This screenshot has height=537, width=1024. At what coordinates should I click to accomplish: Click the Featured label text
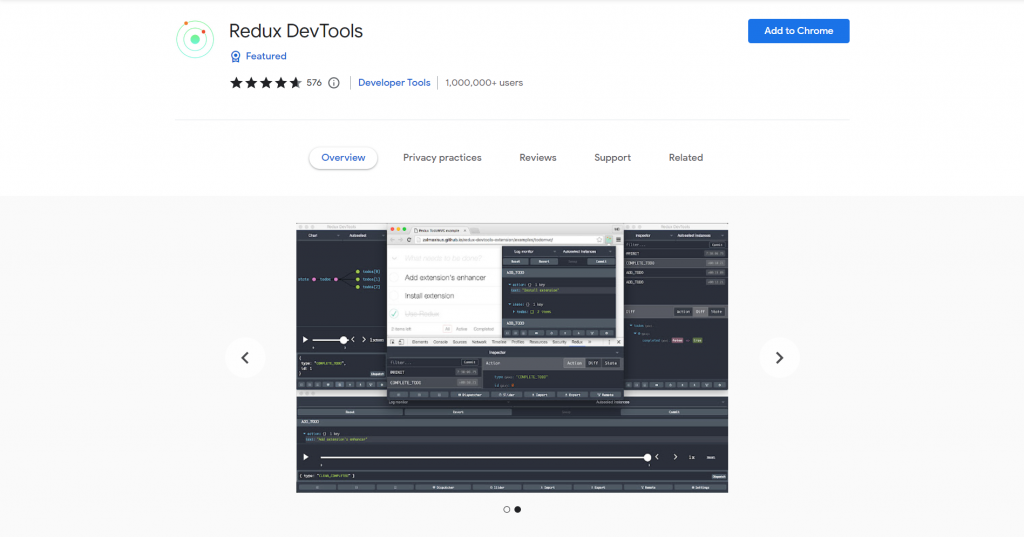(266, 56)
